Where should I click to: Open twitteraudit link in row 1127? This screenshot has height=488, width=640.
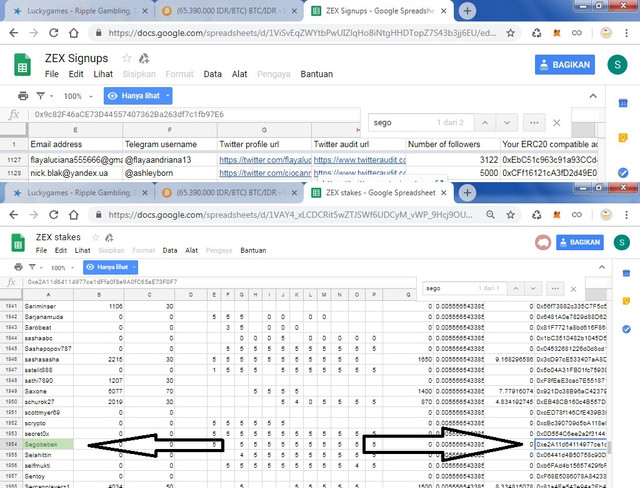(x=359, y=160)
